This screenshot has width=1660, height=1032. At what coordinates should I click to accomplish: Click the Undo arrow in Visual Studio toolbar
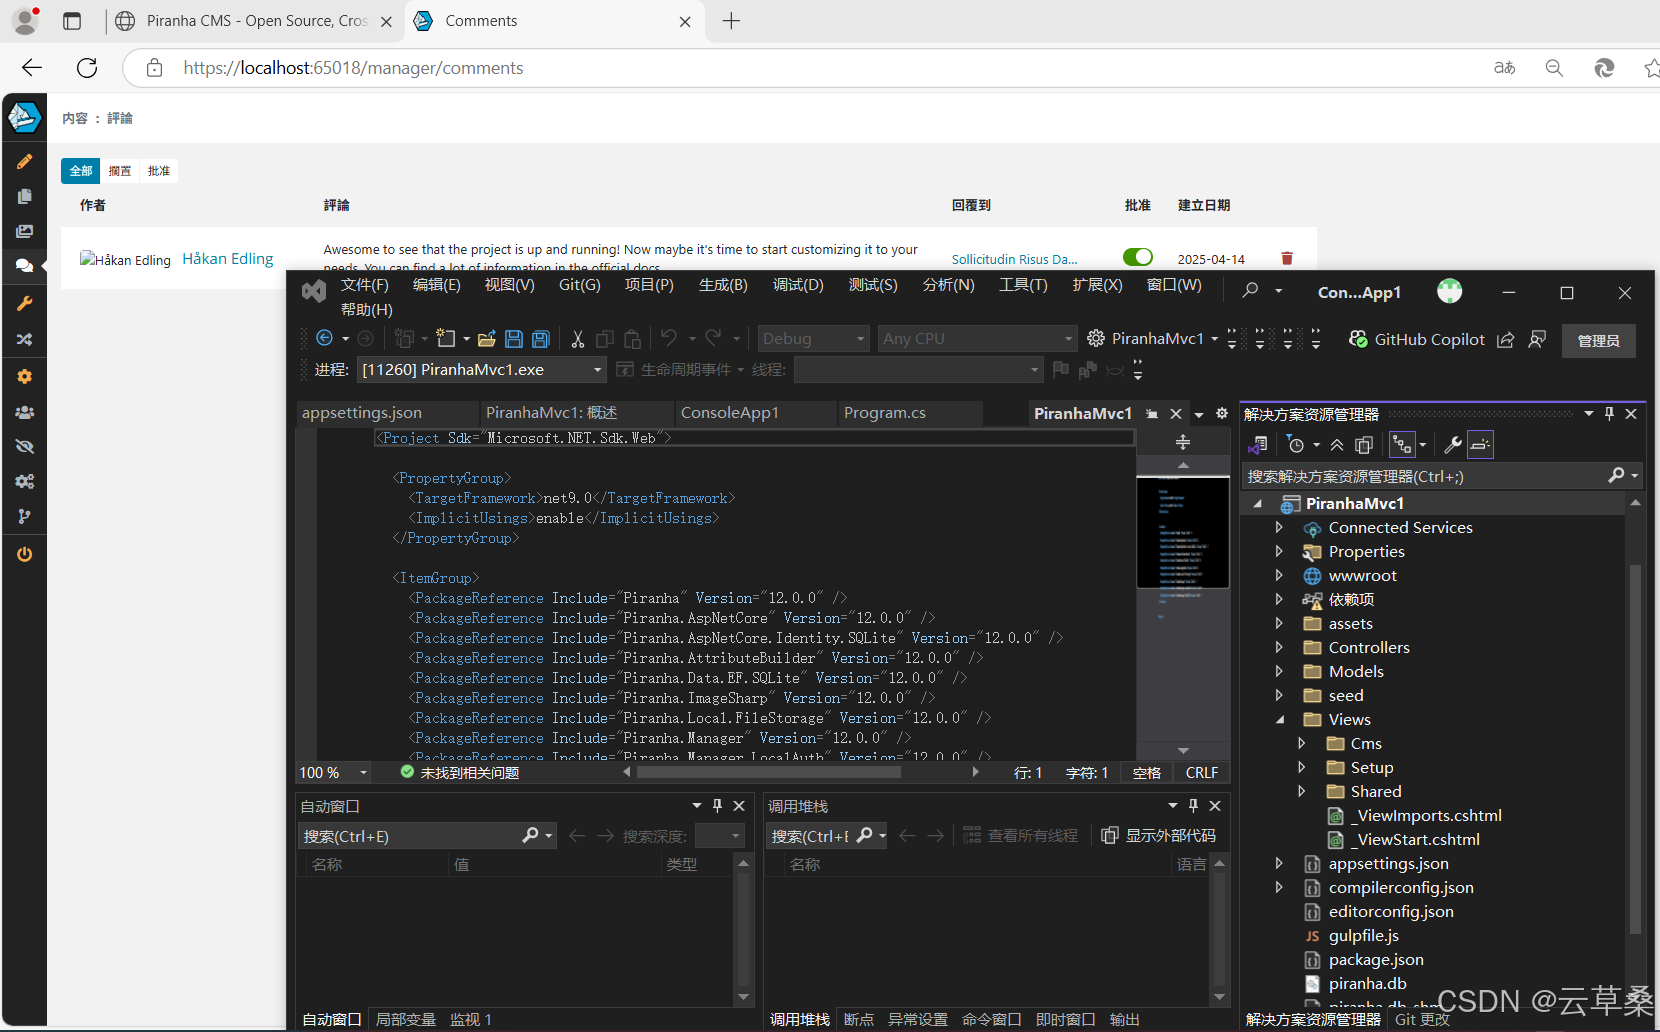click(x=669, y=338)
